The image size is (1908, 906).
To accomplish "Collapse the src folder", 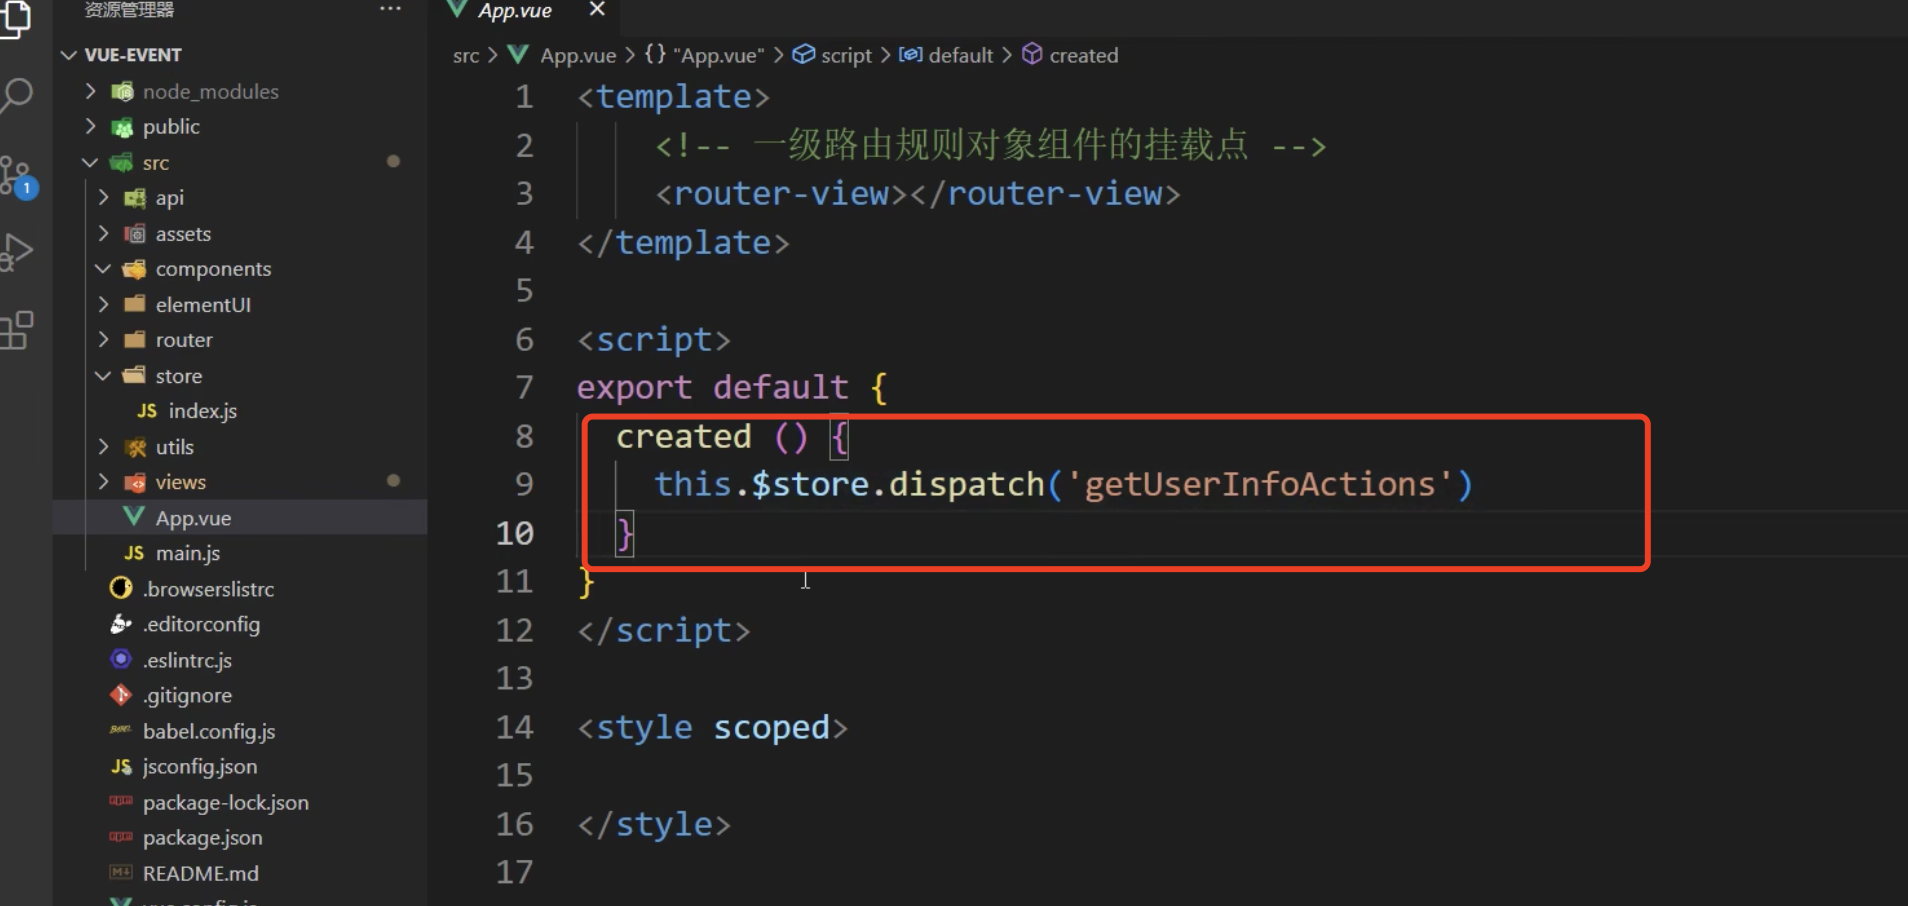I will (91, 162).
